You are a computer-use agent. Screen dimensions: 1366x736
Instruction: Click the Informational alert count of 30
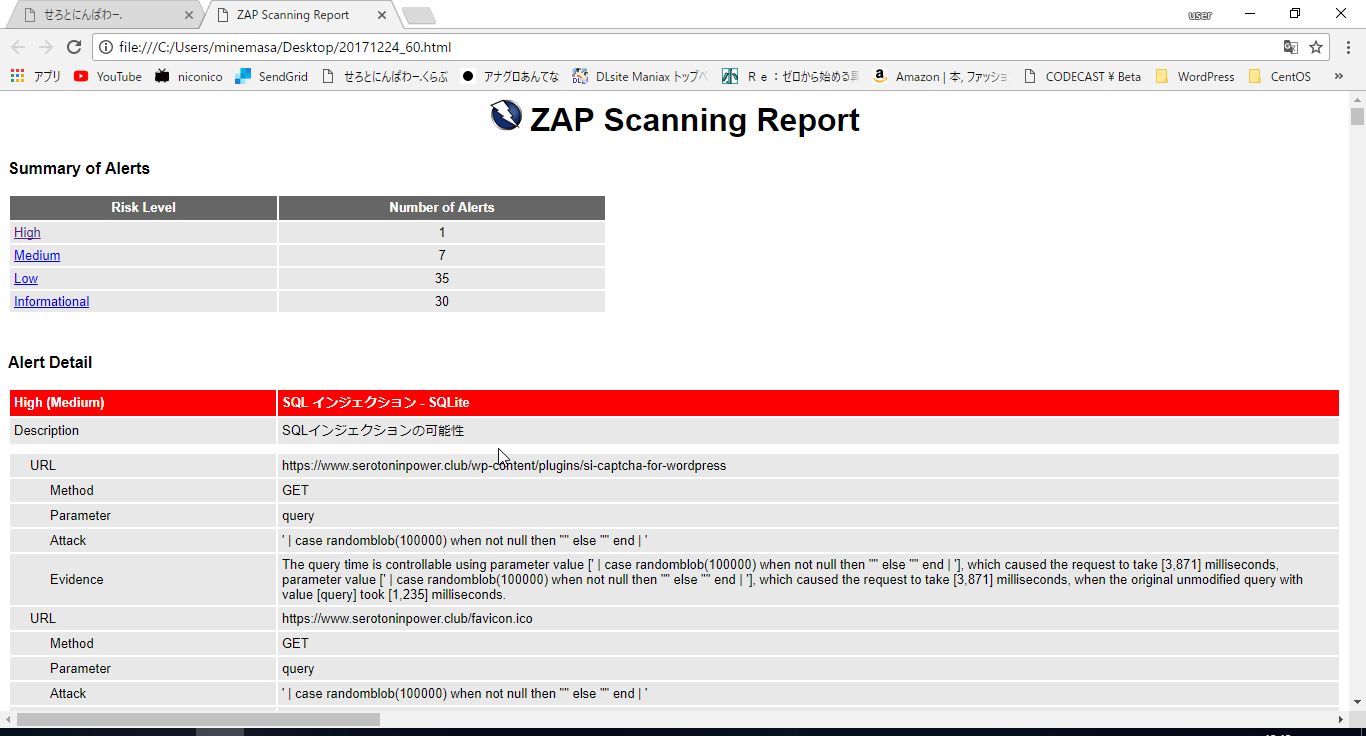click(442, 301)
